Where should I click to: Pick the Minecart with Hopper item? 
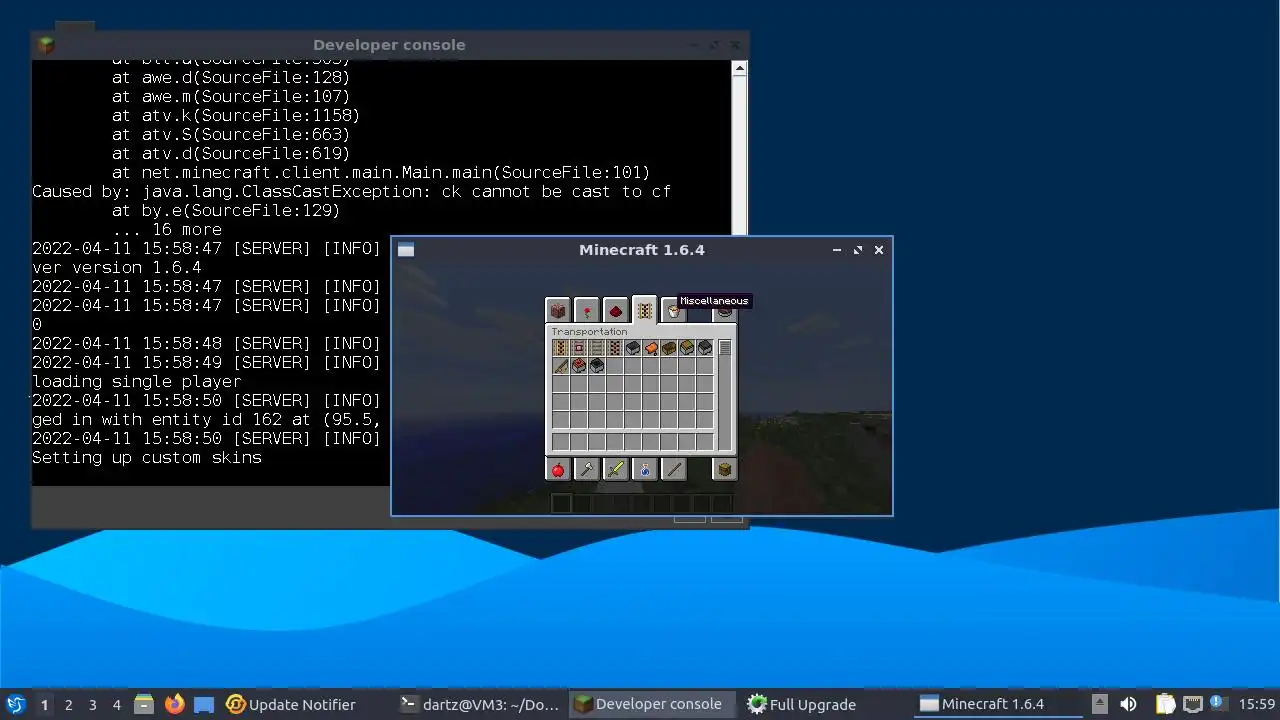pyautogui.click(x=597, y=366)
